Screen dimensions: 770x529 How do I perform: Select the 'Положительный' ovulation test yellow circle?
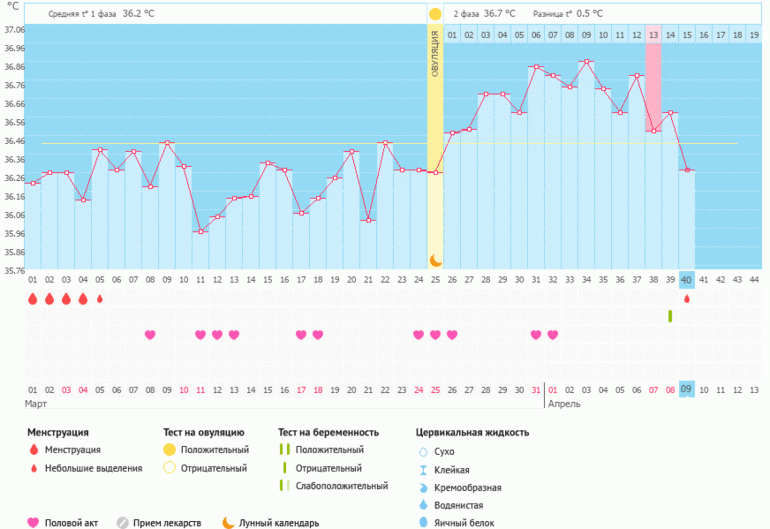point(170,450)
